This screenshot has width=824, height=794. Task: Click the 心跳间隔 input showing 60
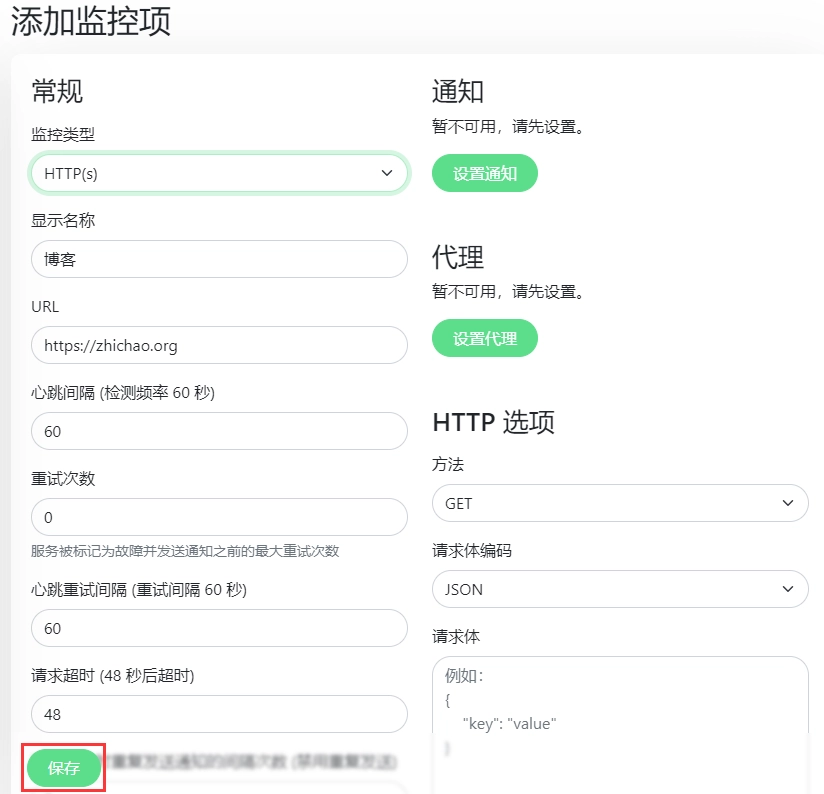click(x=219, y=431)
